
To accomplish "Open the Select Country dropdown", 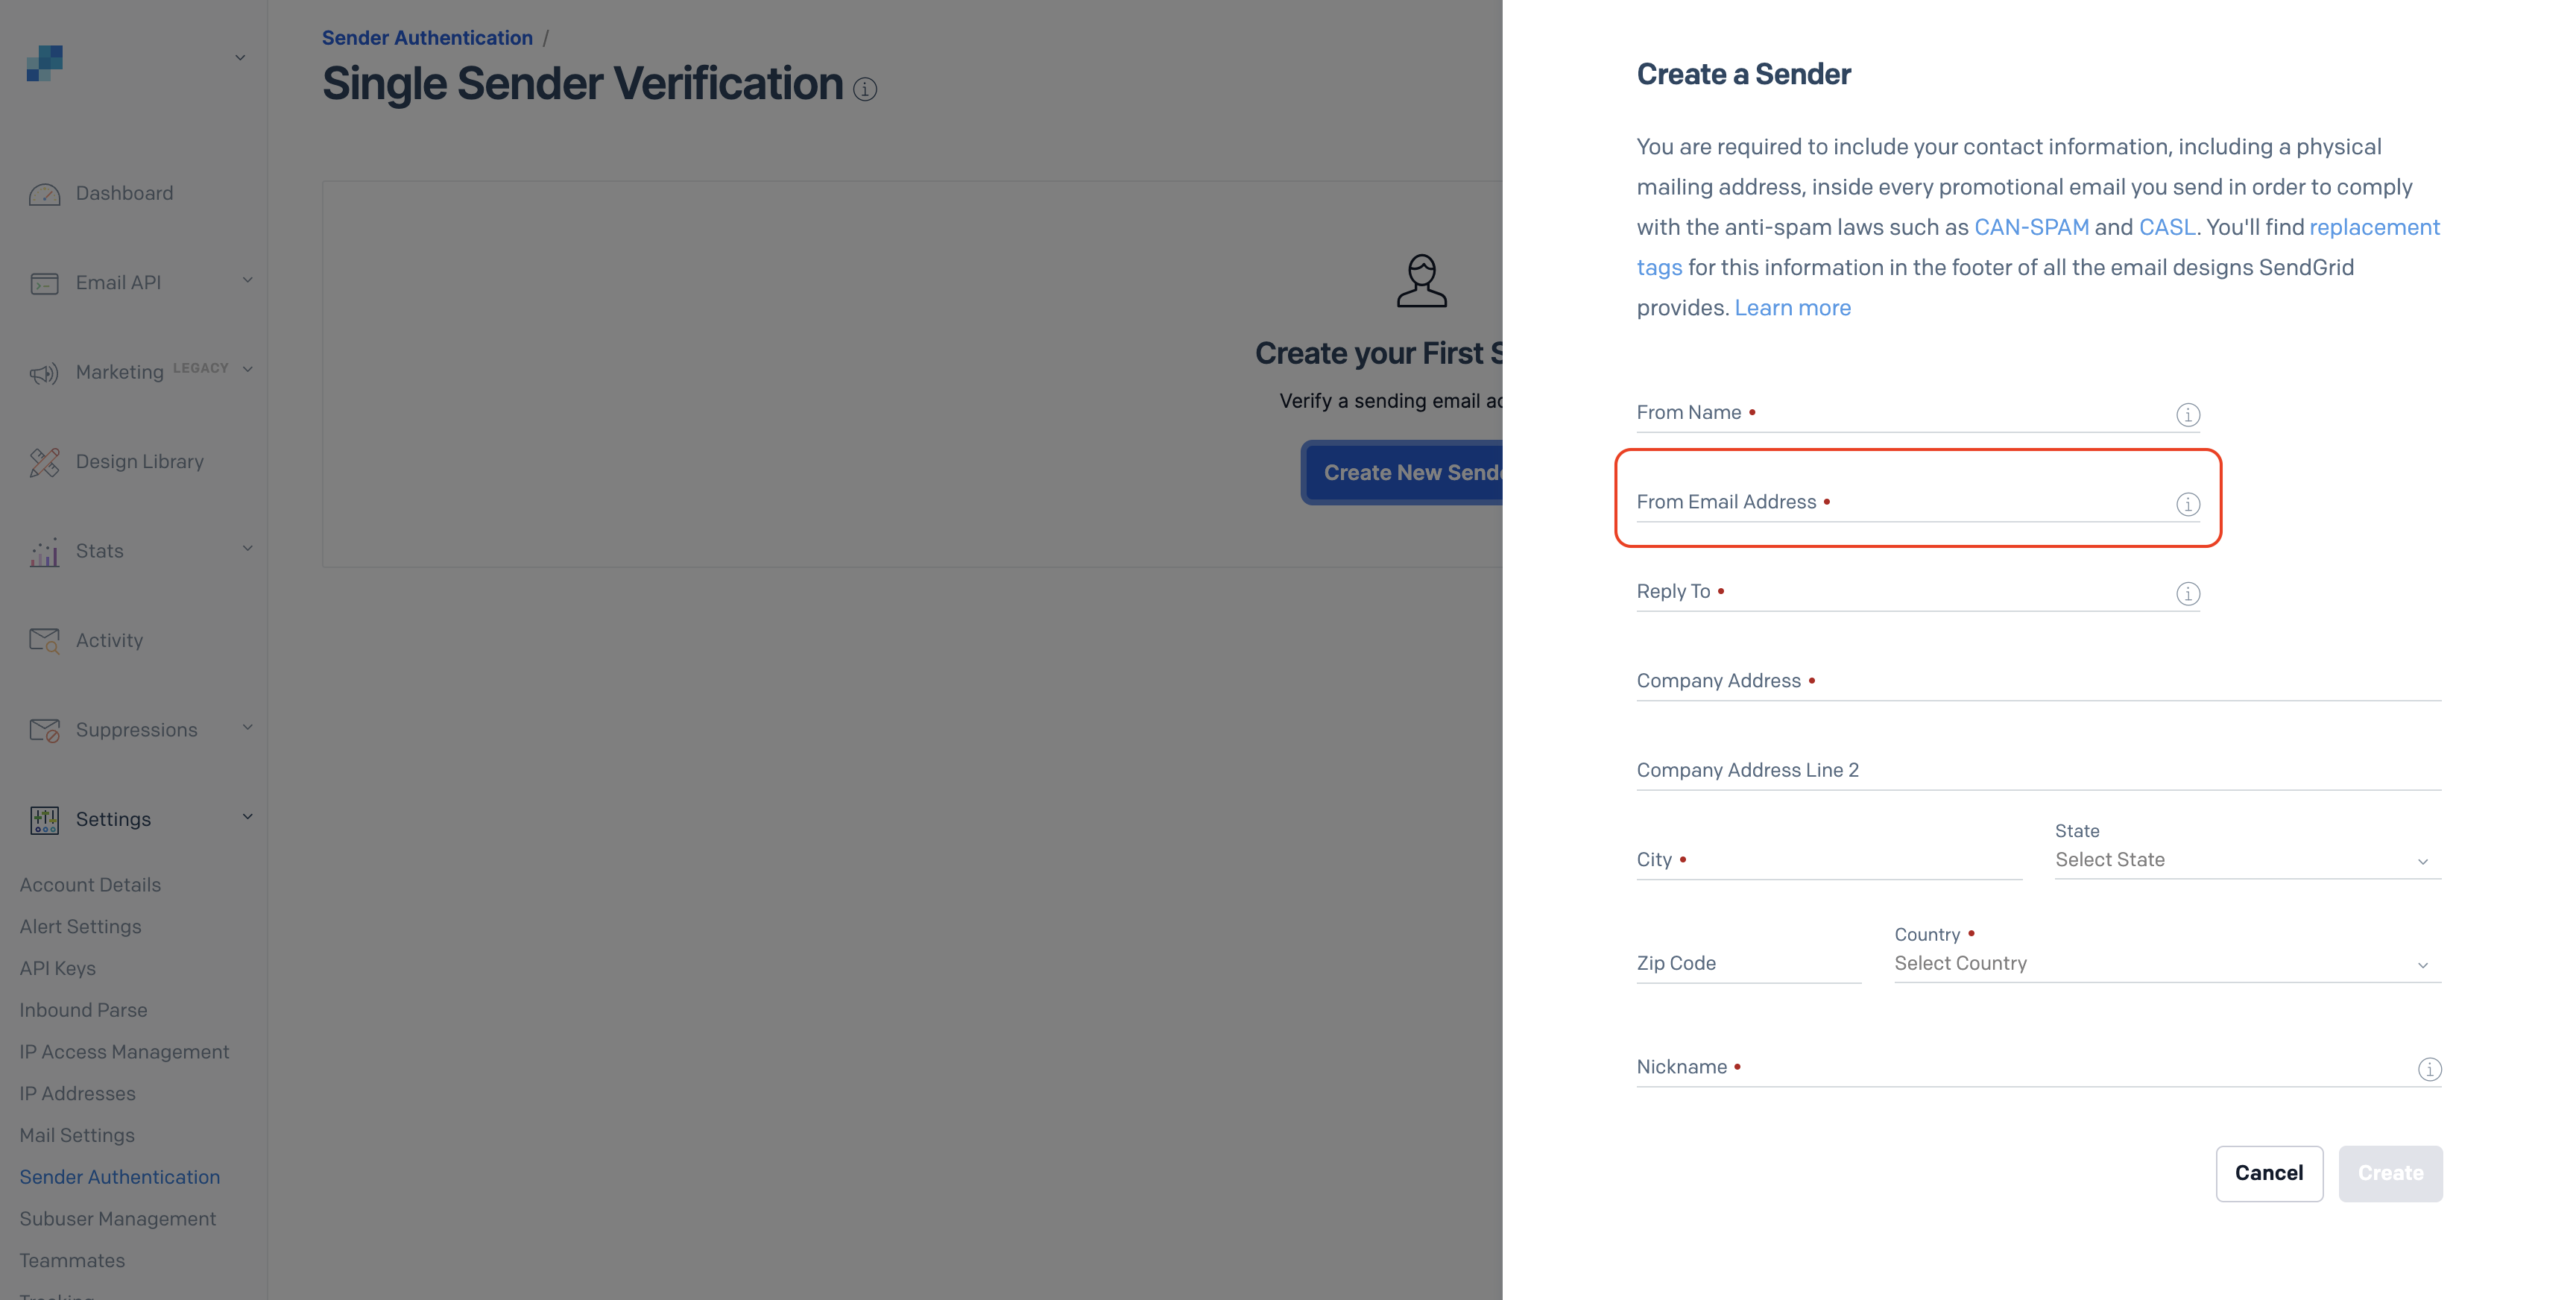I will (2166, 964).
